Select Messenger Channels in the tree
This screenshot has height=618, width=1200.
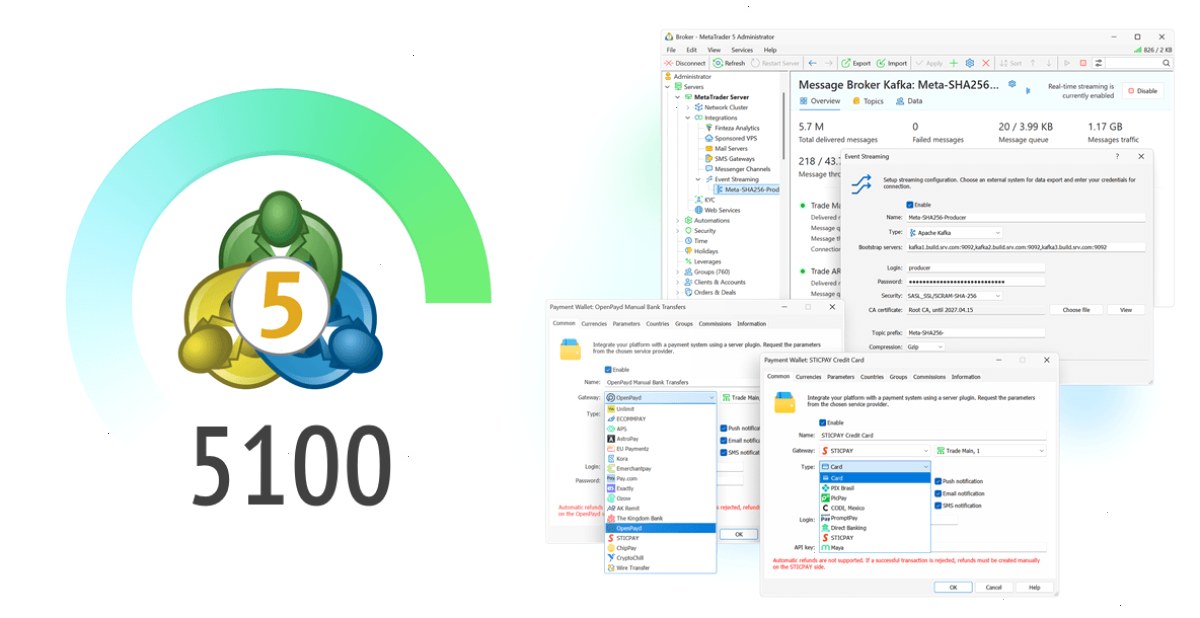click(x=736, y=169)
